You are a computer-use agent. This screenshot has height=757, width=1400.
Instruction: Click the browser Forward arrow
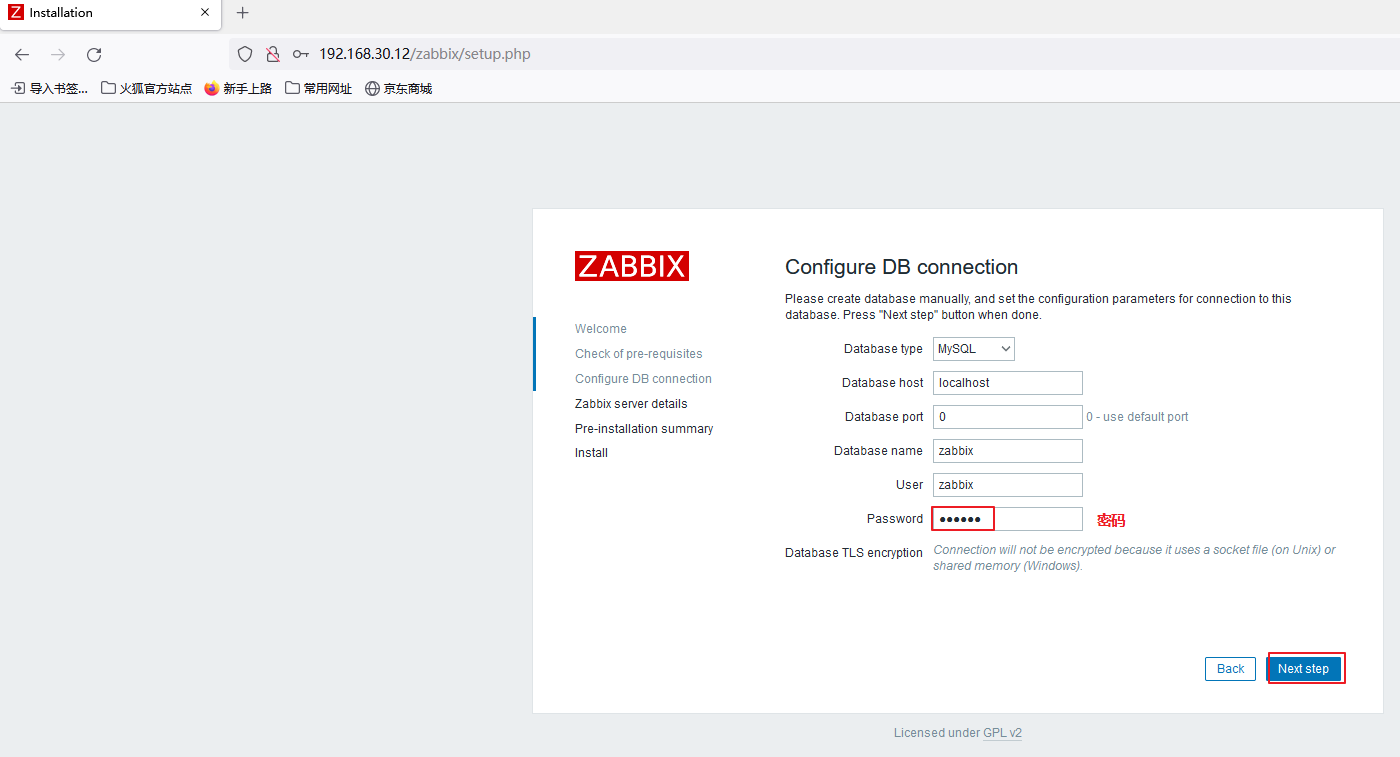click(x=58, y=54)
